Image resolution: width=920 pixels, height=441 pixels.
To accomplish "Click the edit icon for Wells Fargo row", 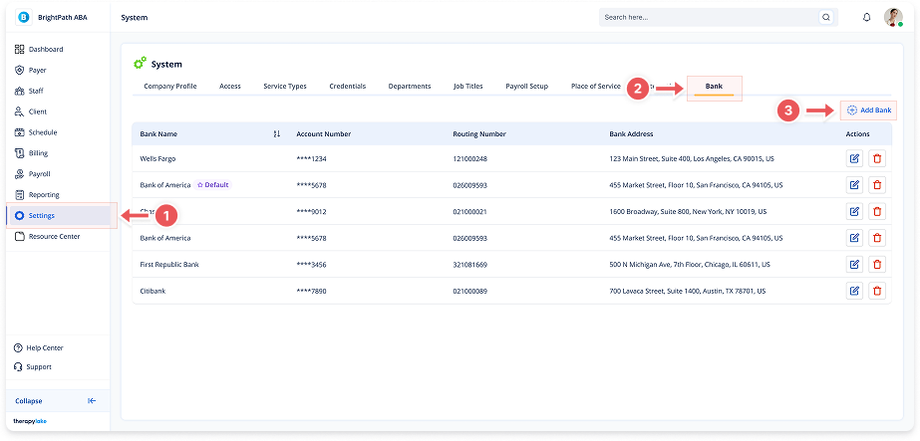I will click(854, 159).
